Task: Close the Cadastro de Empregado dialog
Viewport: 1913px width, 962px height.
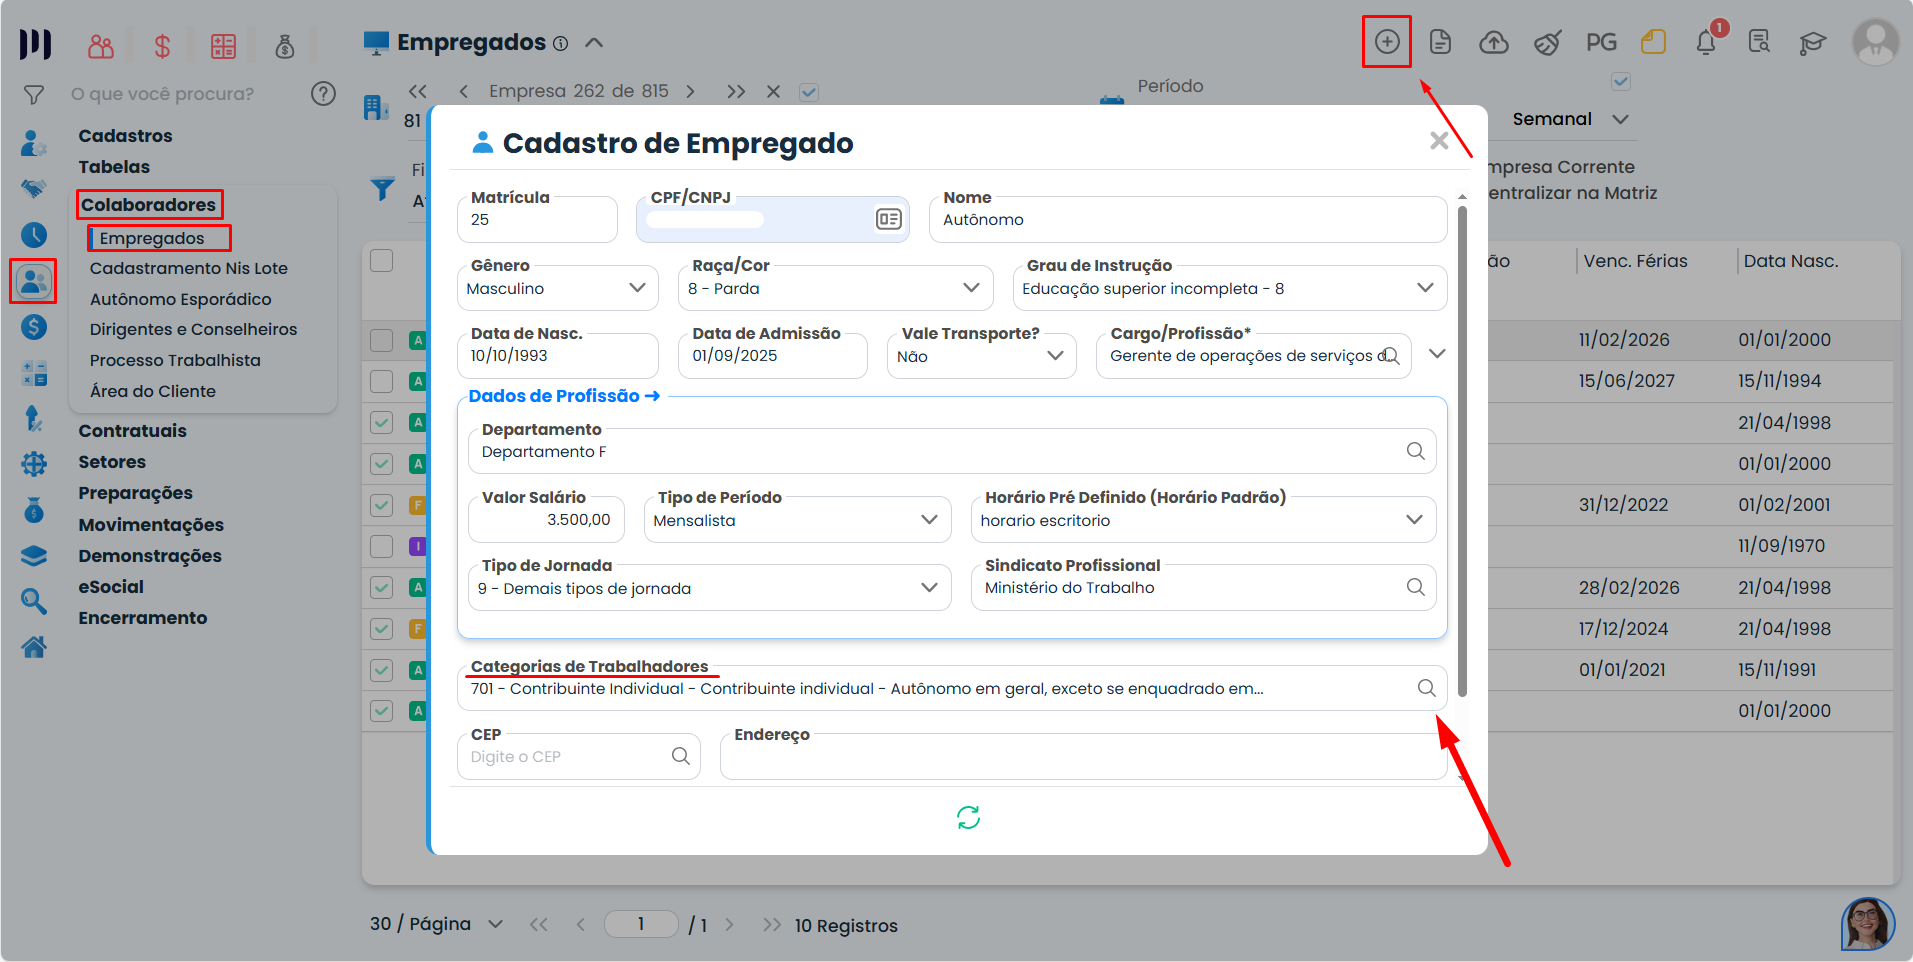Action: pos(1439,141)
